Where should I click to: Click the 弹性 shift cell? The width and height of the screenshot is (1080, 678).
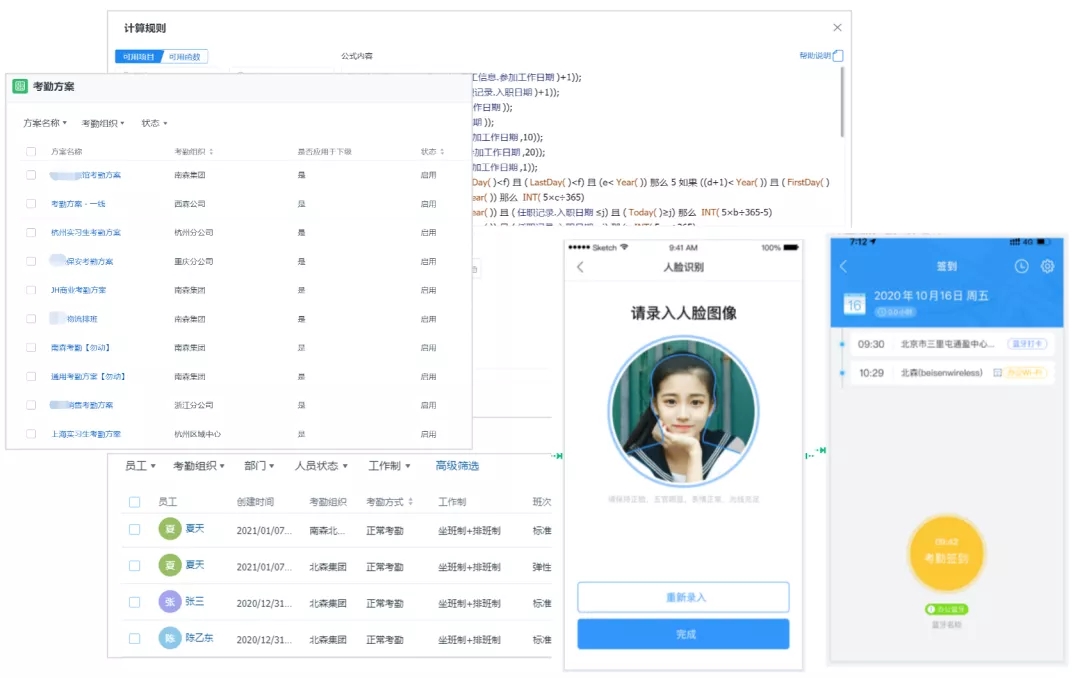pos(541,567)
